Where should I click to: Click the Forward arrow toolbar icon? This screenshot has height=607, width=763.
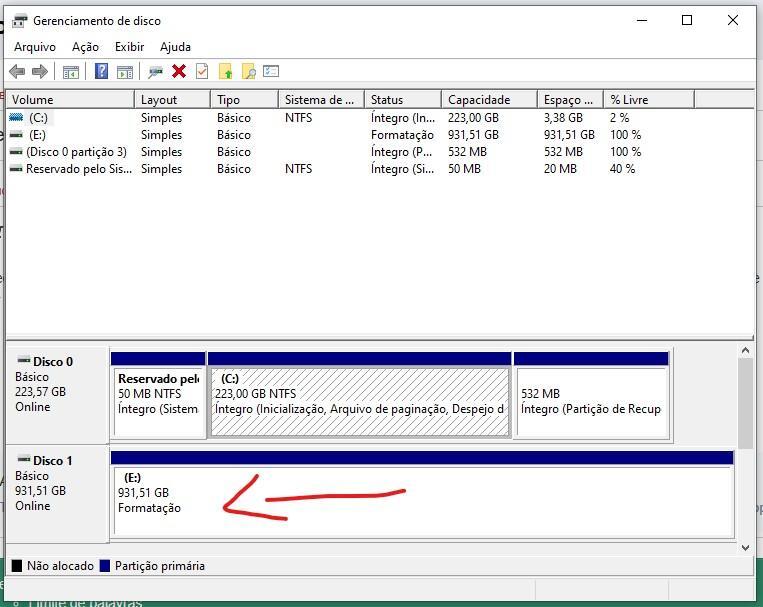(40, 72)
